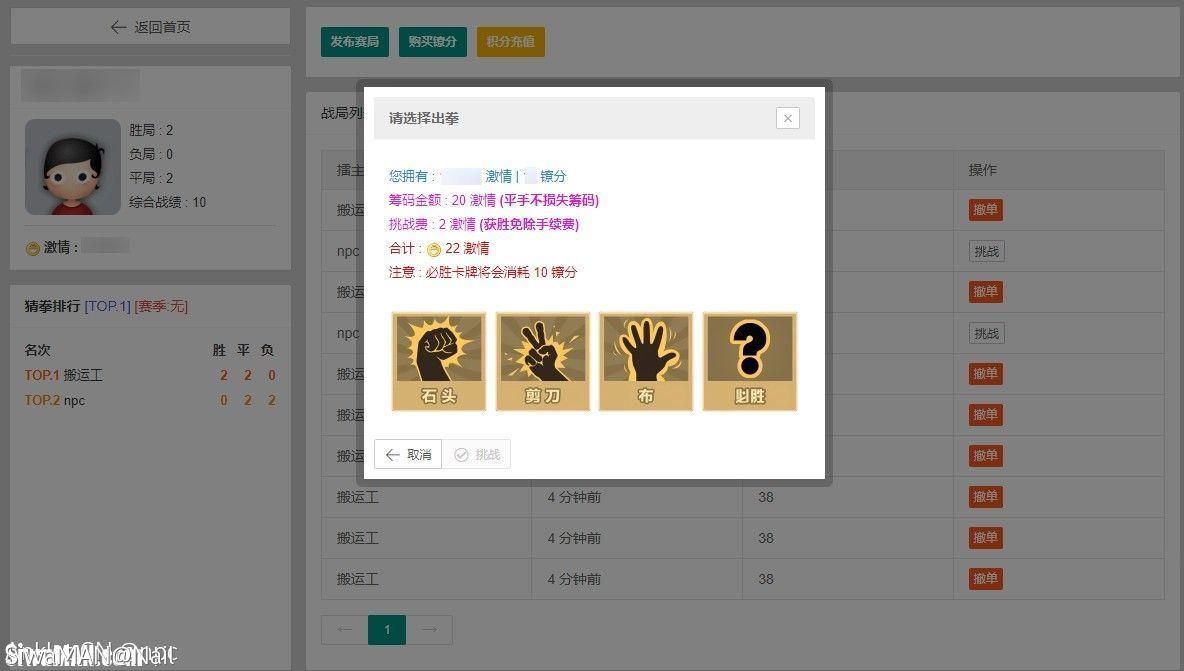This screenshot has height=671, width=1184.
Task: Go to next page arrow
Action: [x=429, y=630]
